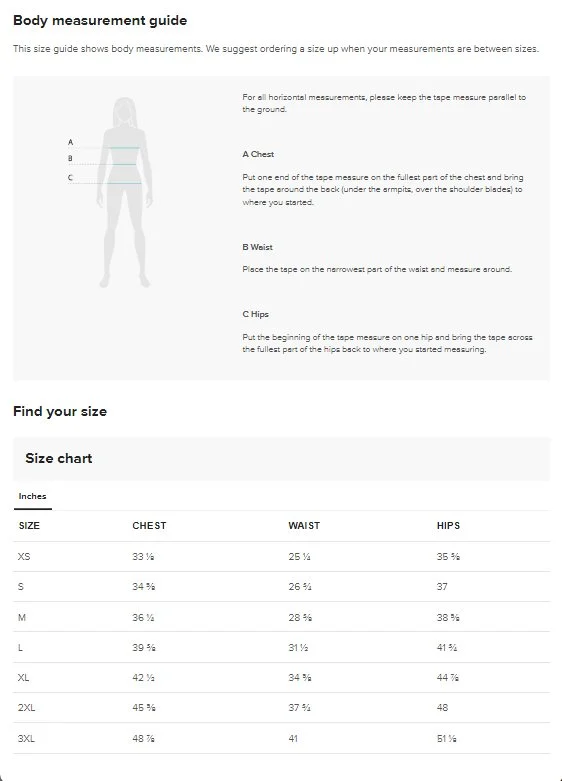Select the 2XL size row label

click(x=26, y=707)
